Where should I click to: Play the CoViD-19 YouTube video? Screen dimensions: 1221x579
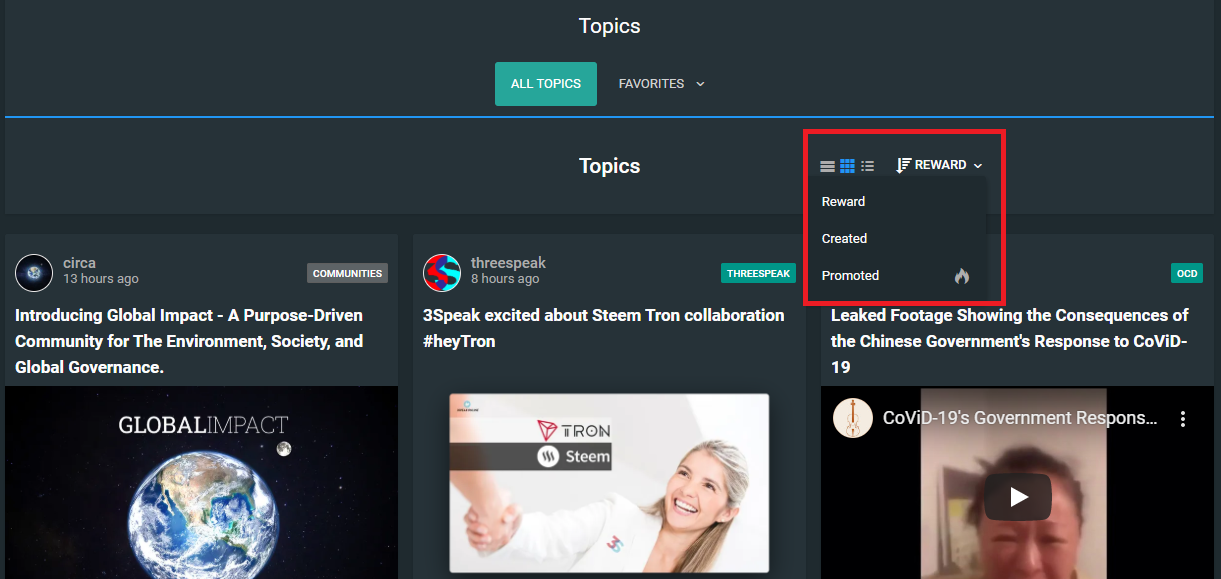coord(1017,496)
